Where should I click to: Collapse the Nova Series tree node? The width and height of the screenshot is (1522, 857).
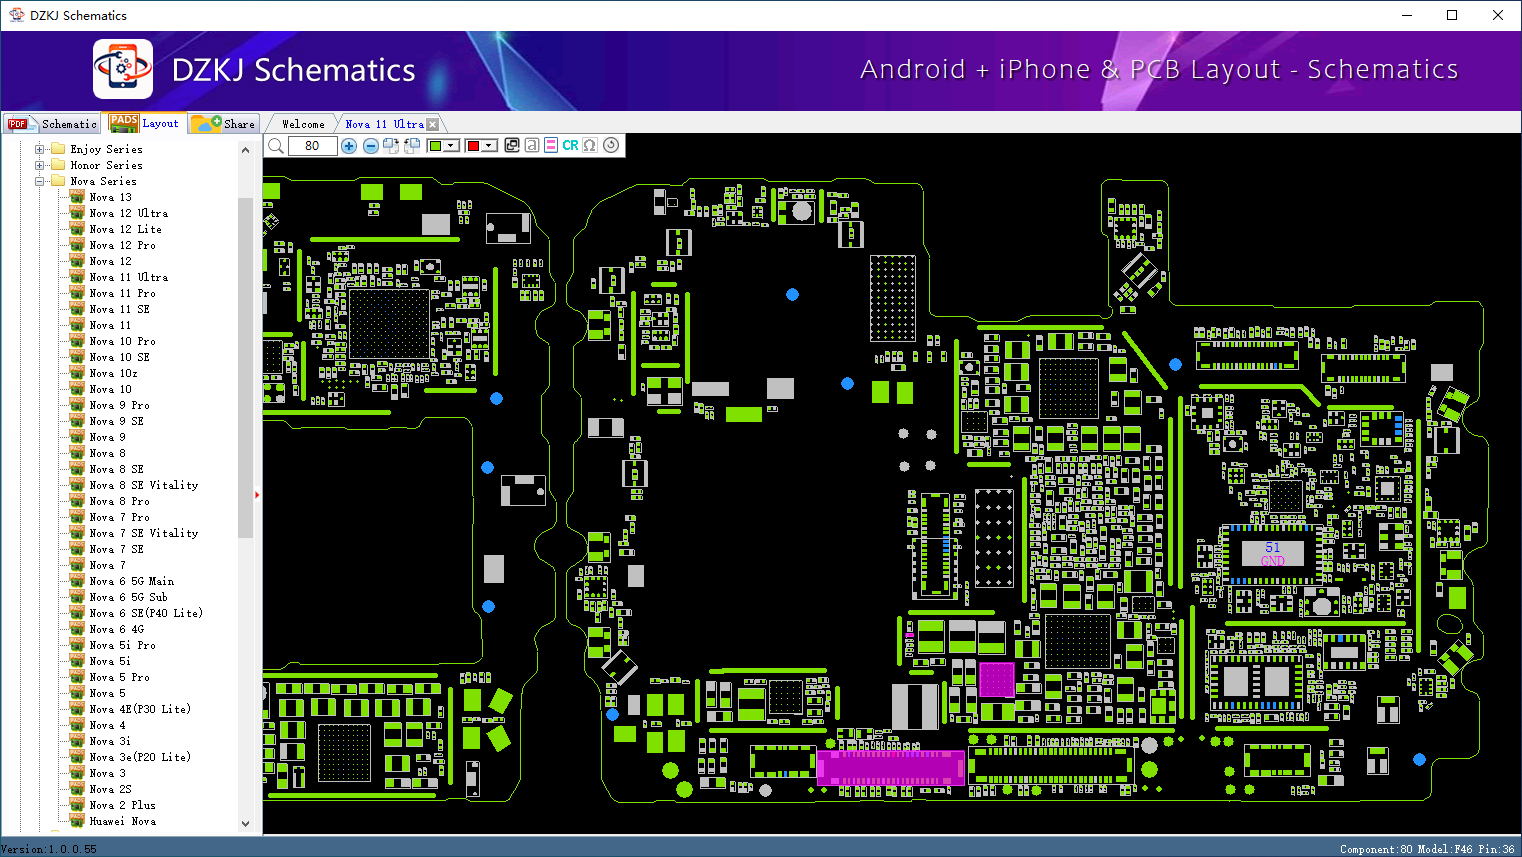pyautogui.click(x=40, y=181)
